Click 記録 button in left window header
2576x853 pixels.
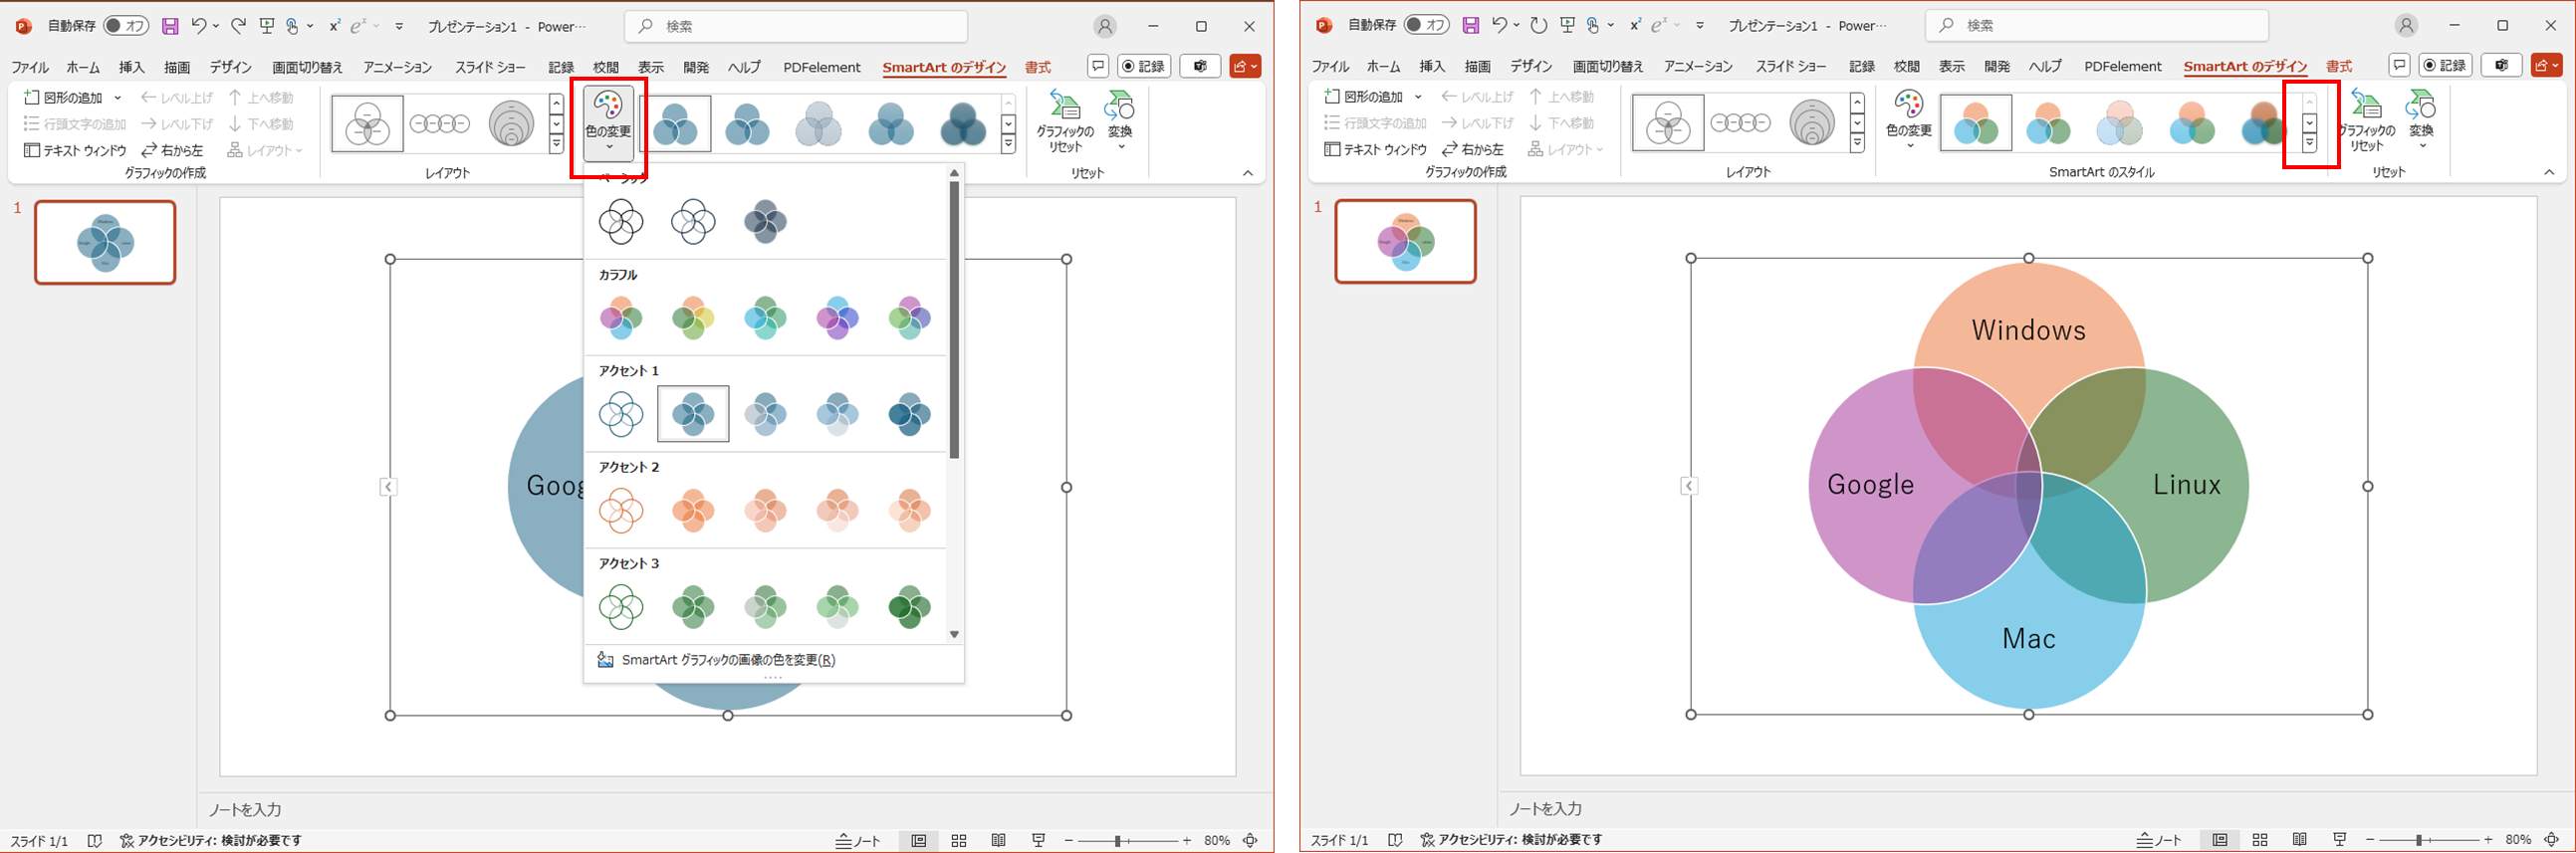coord(1144,66)
